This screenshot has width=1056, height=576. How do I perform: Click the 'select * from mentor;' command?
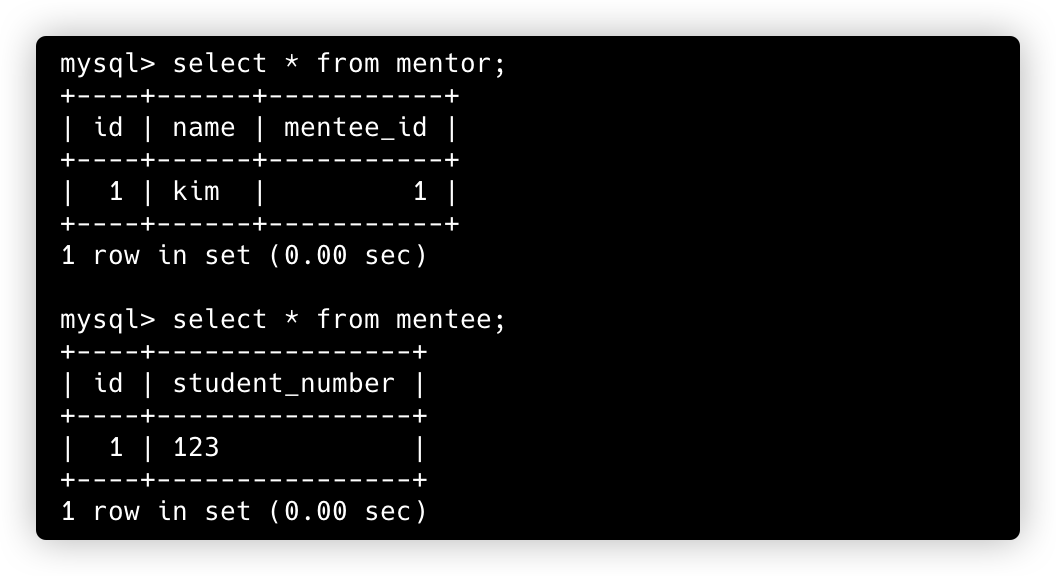[339, 63]
